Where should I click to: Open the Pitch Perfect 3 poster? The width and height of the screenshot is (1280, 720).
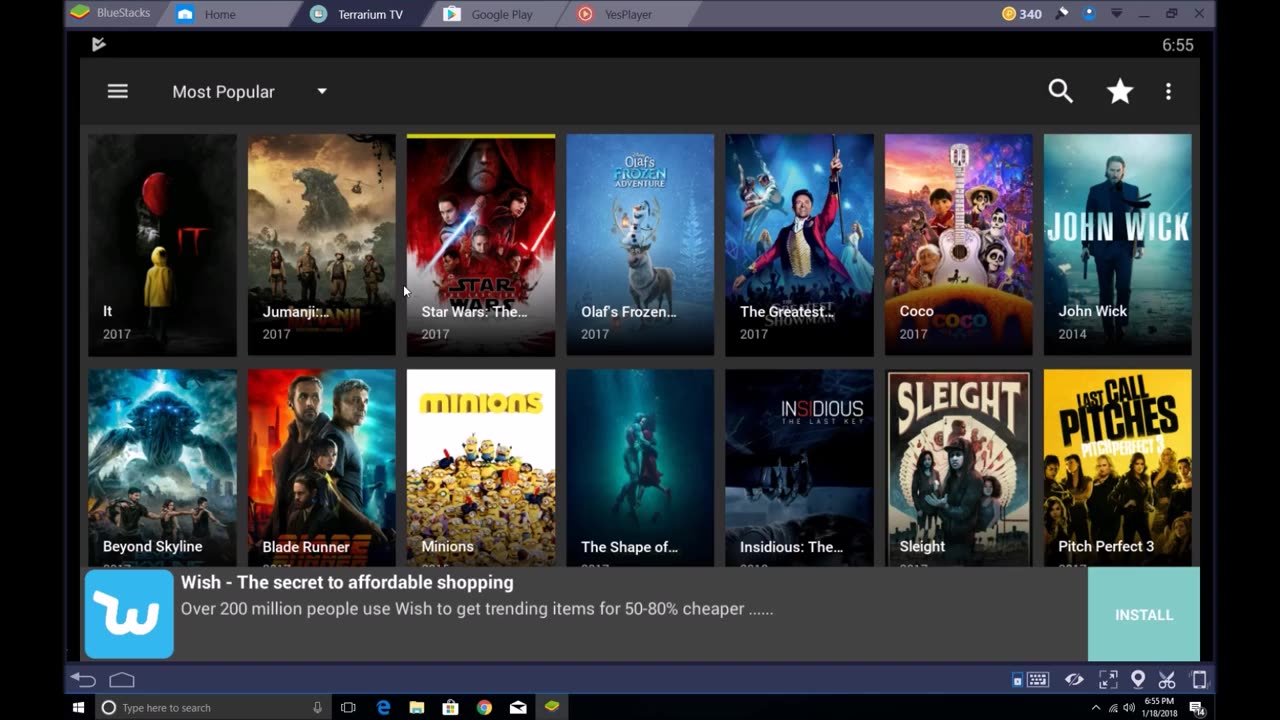click(x=1118, y=468)
